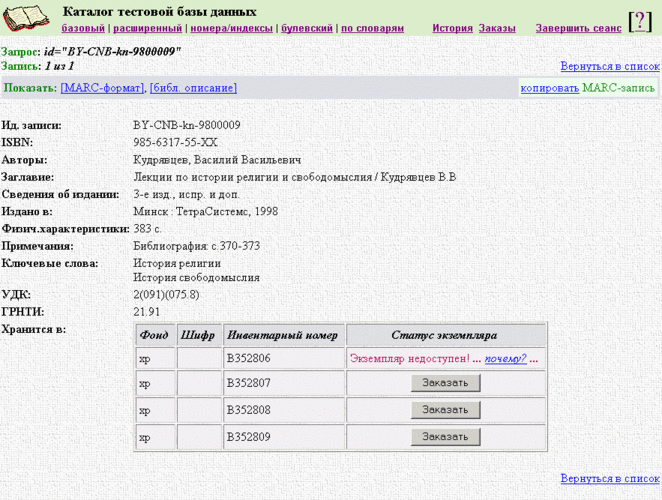Click top Вернуться в список link

(x=610, y=66)
